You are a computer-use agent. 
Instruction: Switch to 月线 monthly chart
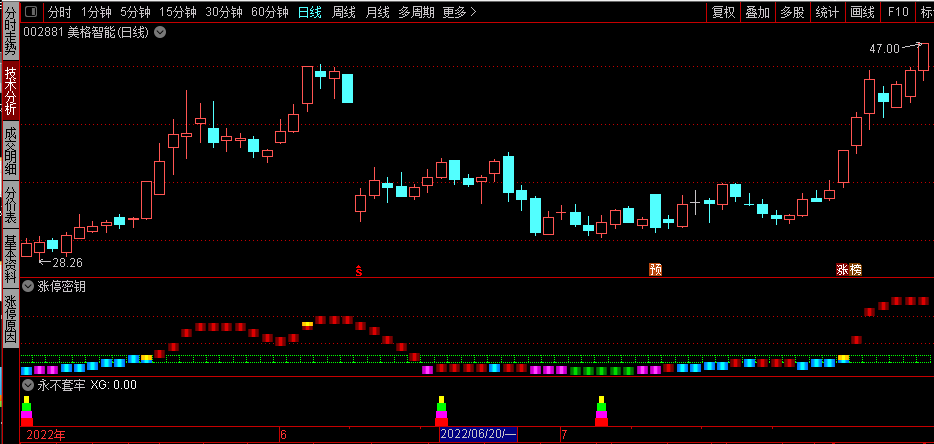point(377,12)
